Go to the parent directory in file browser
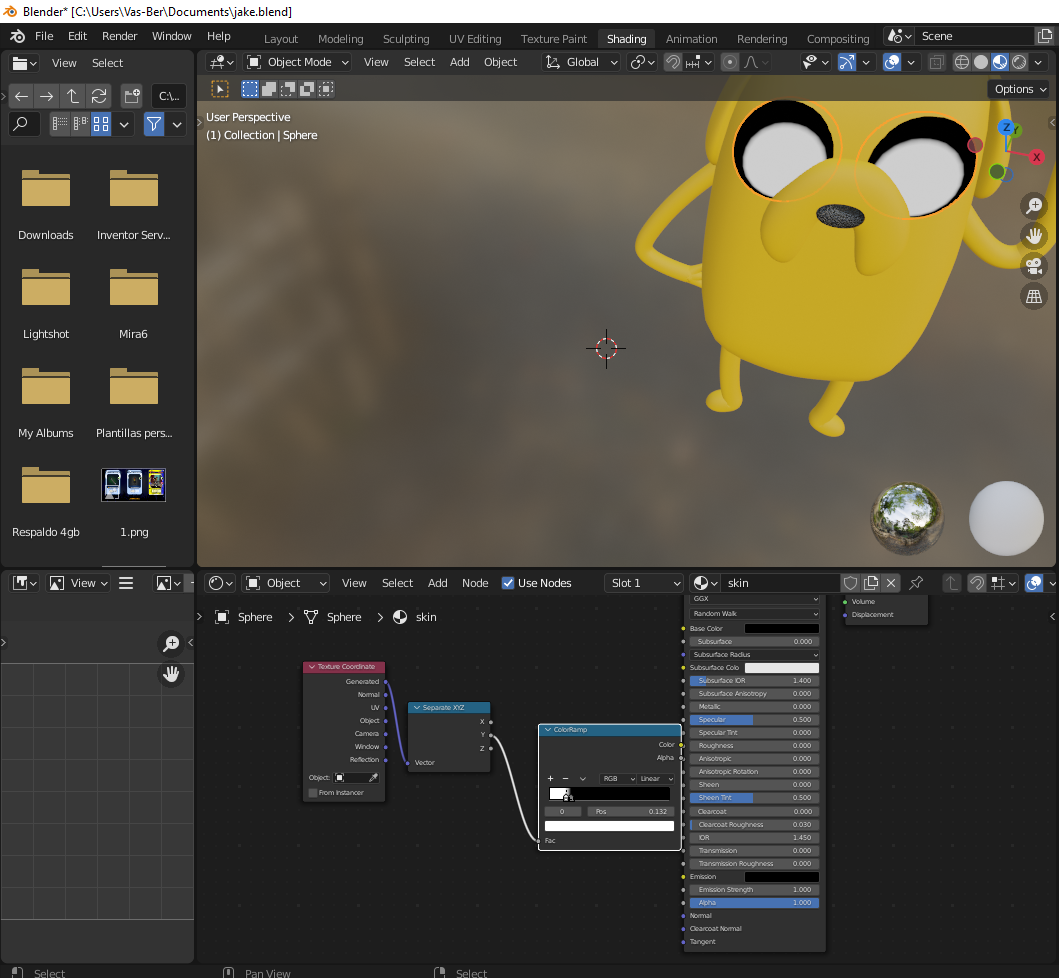Viewport: 1059px width, 978px height. [72, 97]
